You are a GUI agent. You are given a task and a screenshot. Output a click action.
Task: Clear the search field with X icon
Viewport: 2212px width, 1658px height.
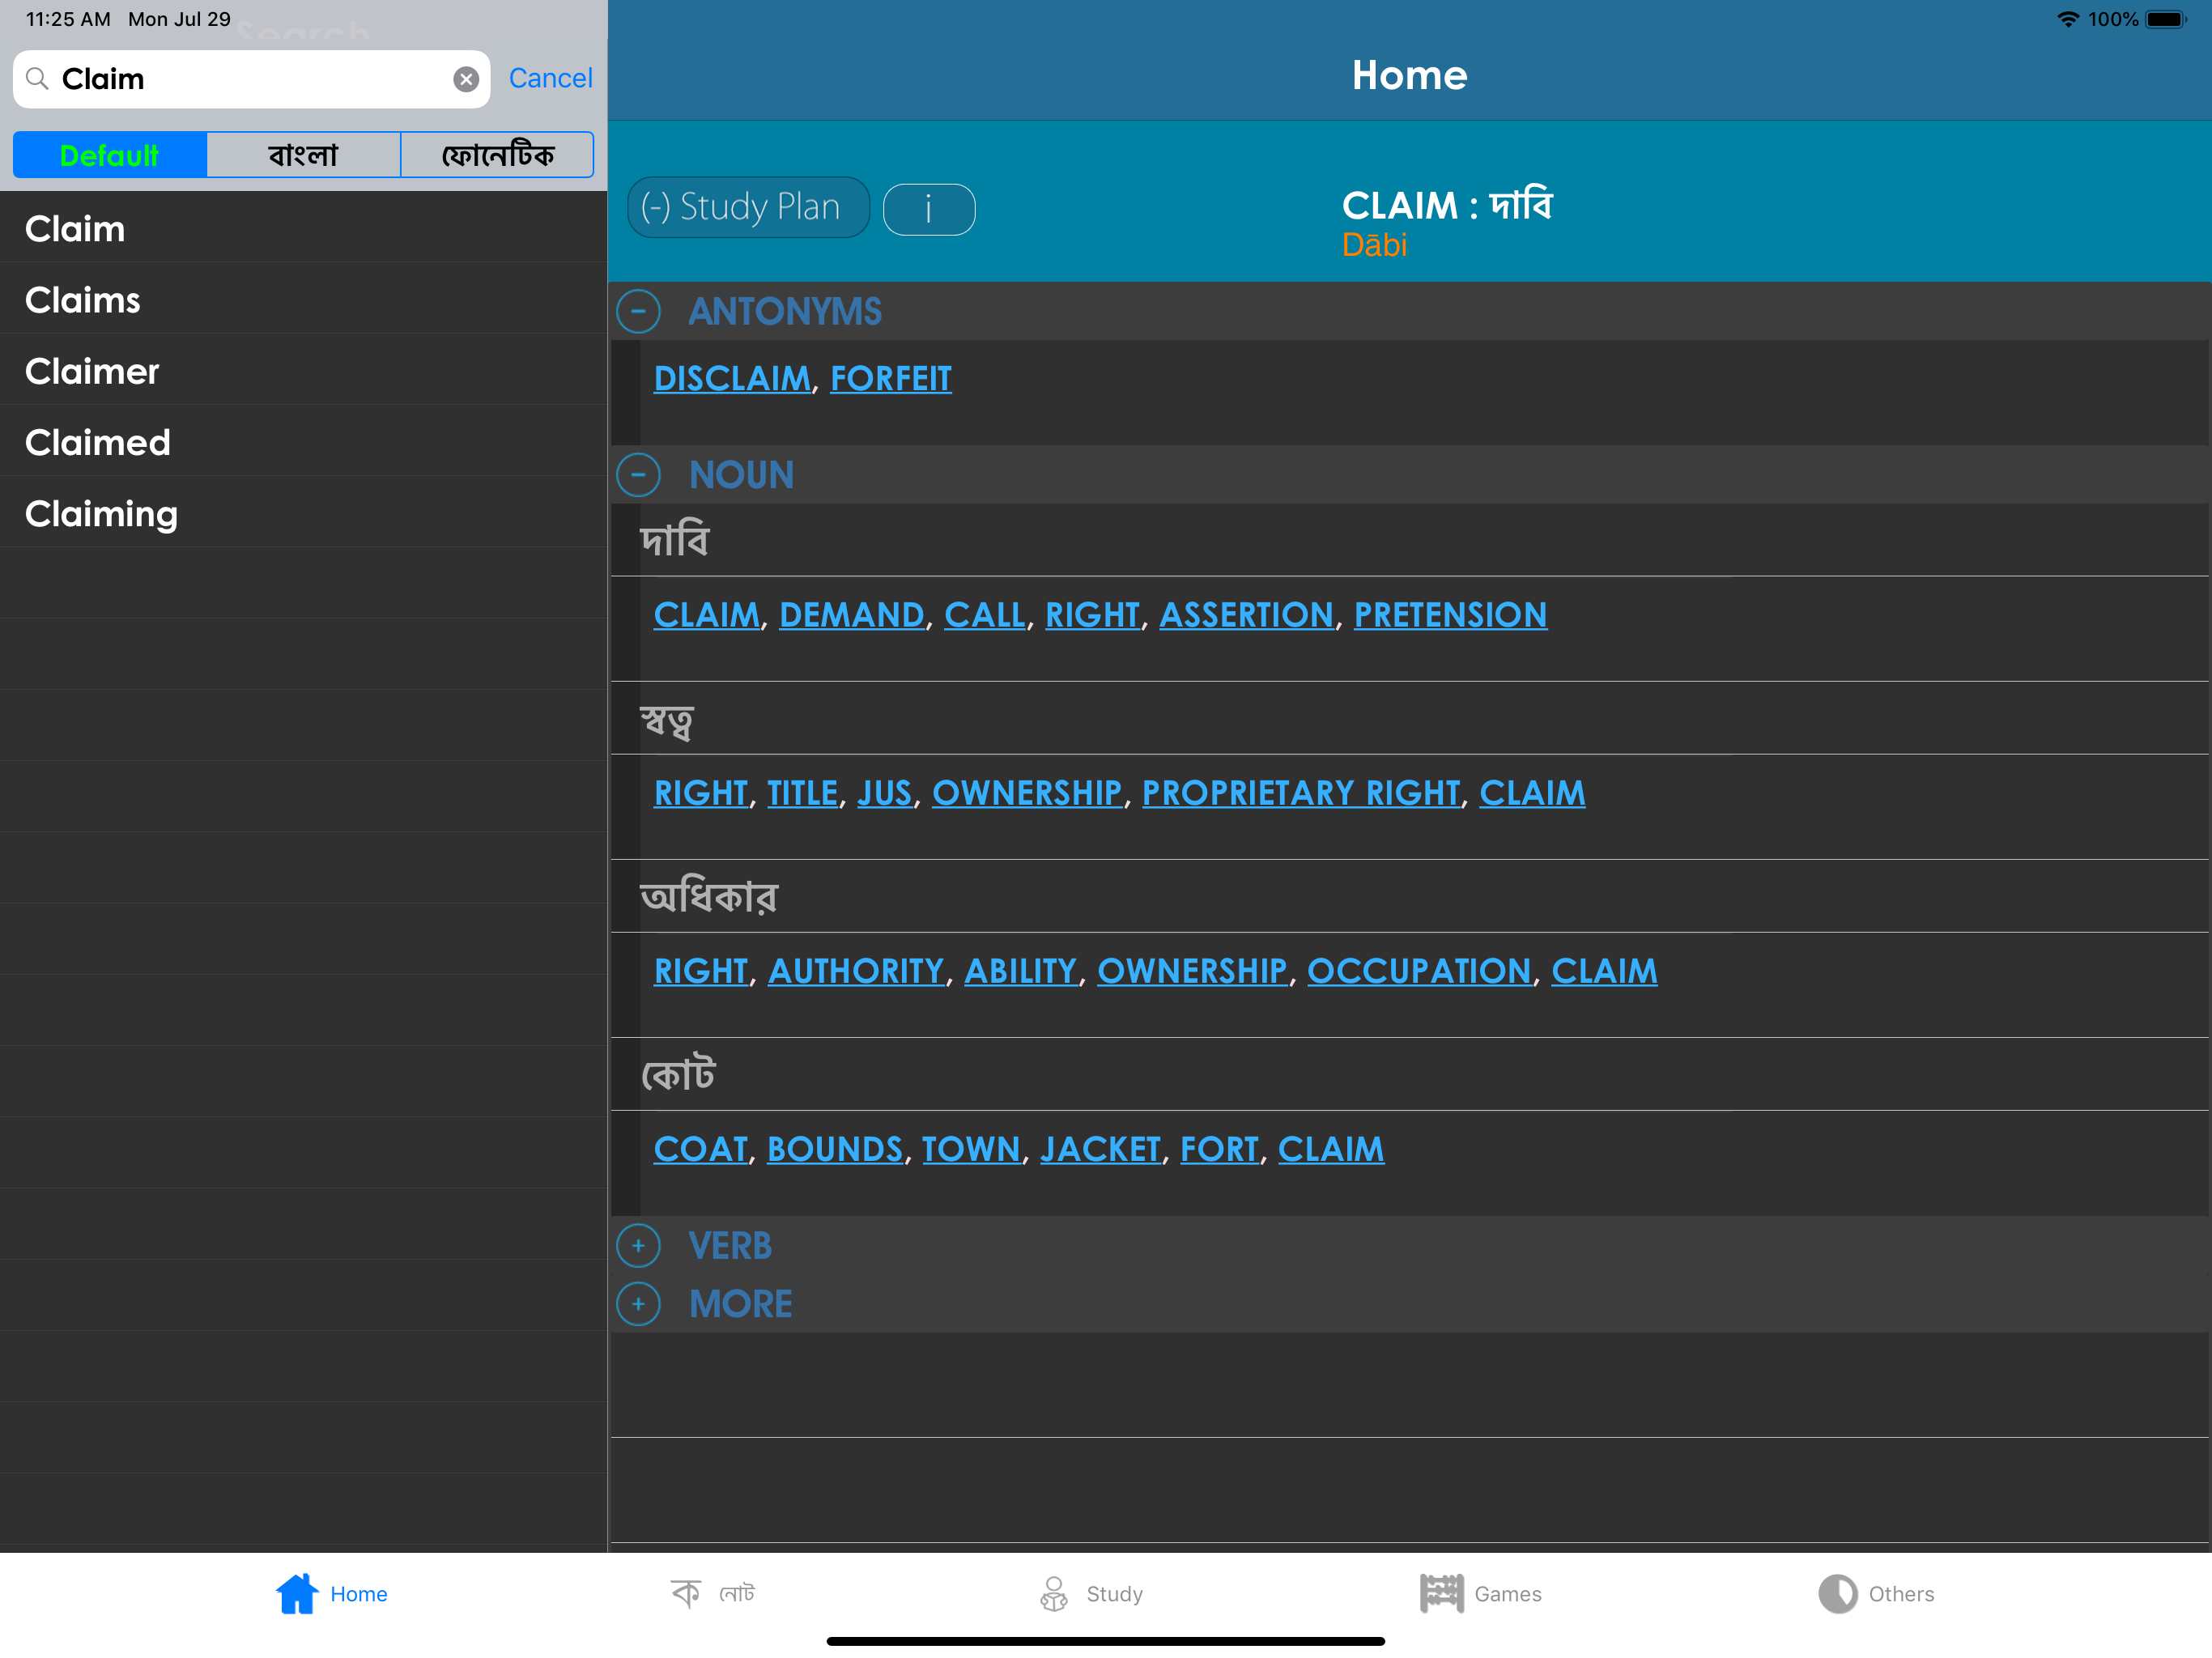pos(466,79)
